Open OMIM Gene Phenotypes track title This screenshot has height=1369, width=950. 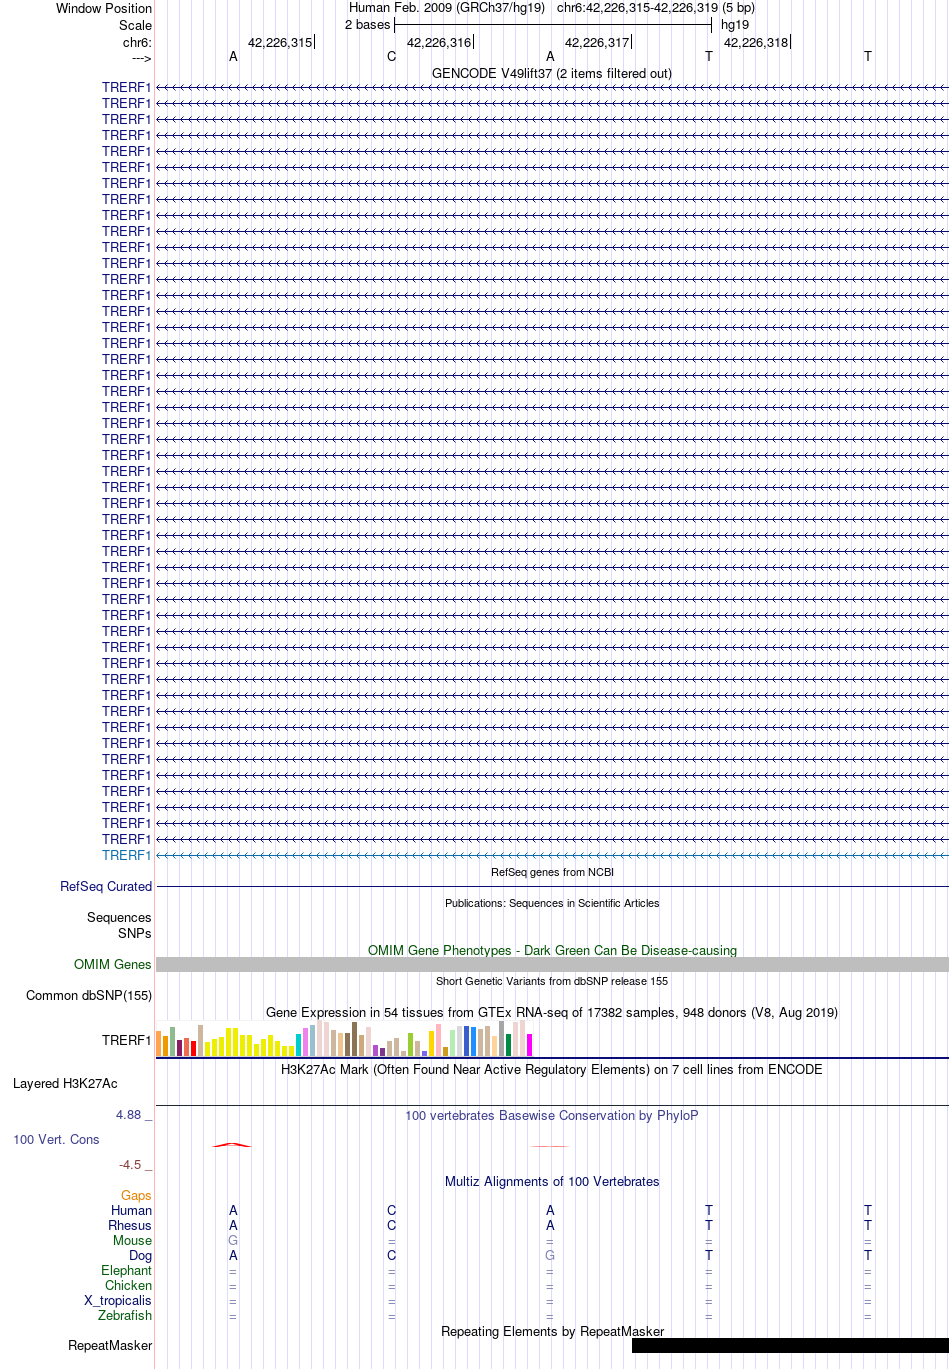552,951
